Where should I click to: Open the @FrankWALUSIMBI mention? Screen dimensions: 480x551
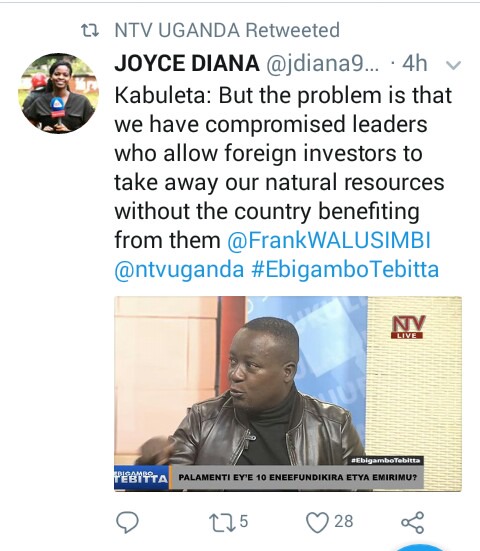coord(329,240)
